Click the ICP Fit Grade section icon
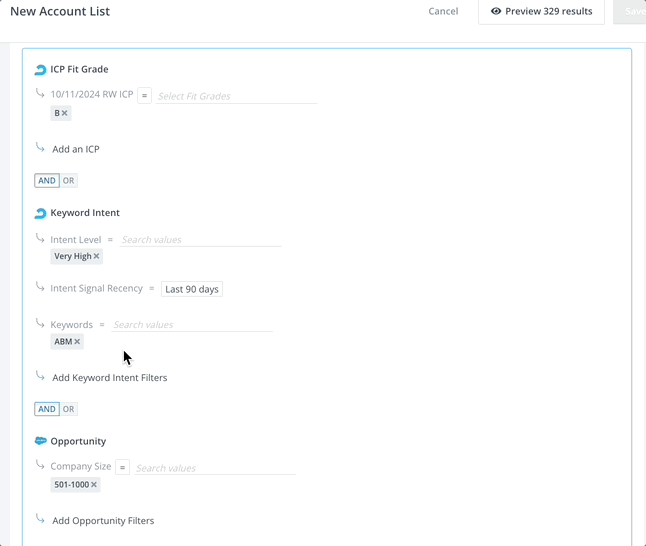The width and height of the screenshot is (646, 546). (40, 70)
